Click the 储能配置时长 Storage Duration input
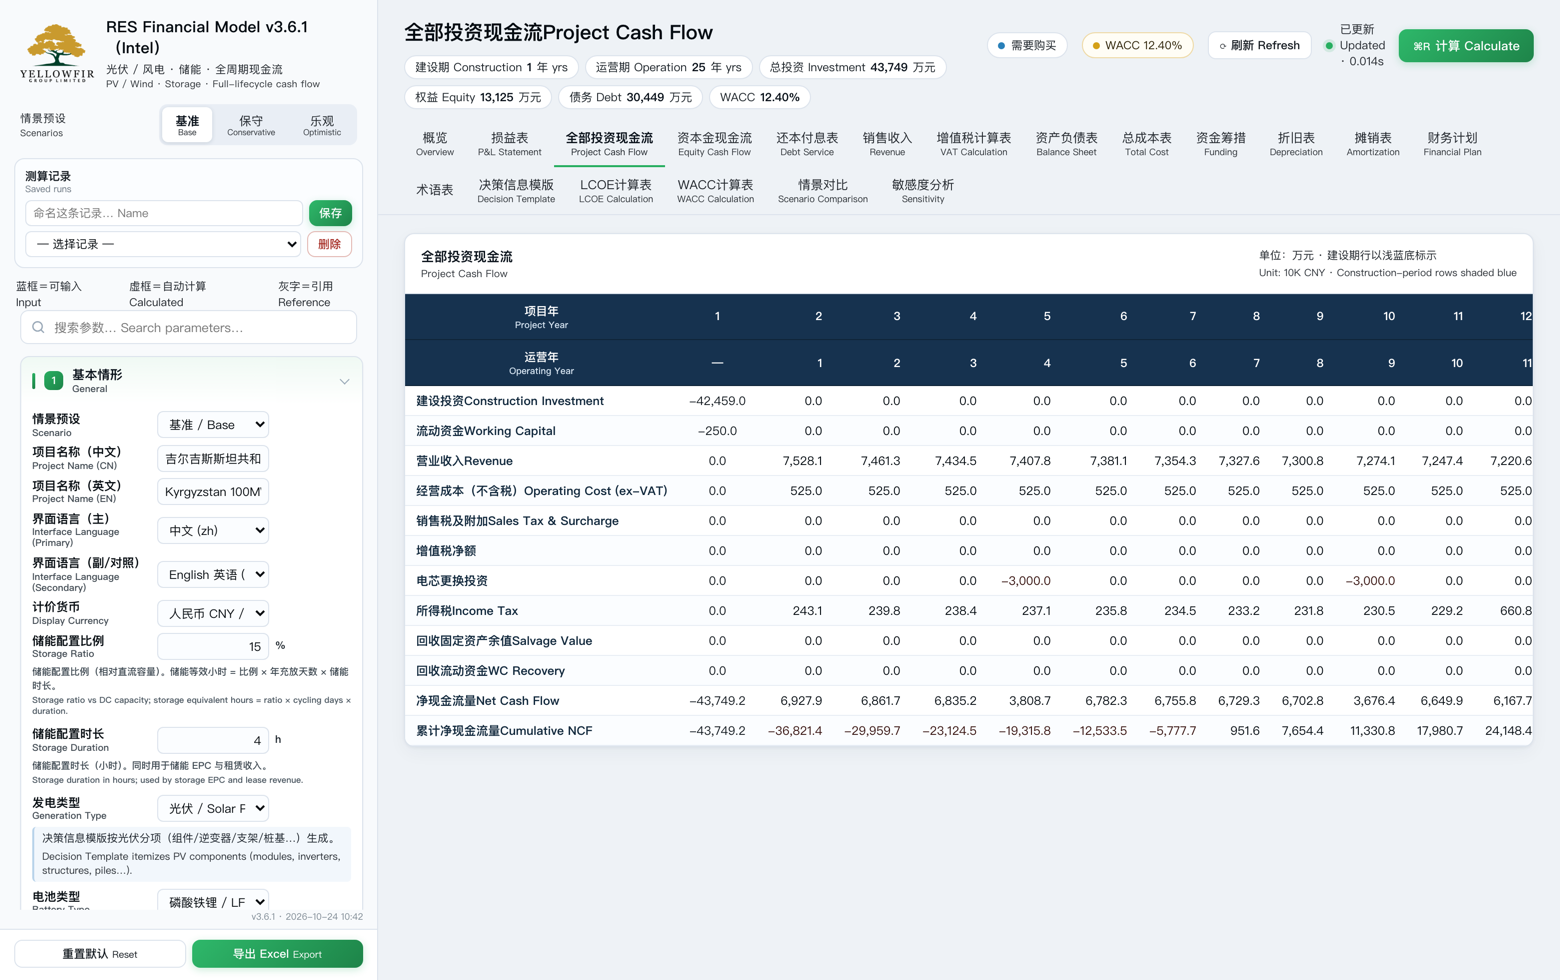This screenshot has height=980, width=1560. click(213, 740)
